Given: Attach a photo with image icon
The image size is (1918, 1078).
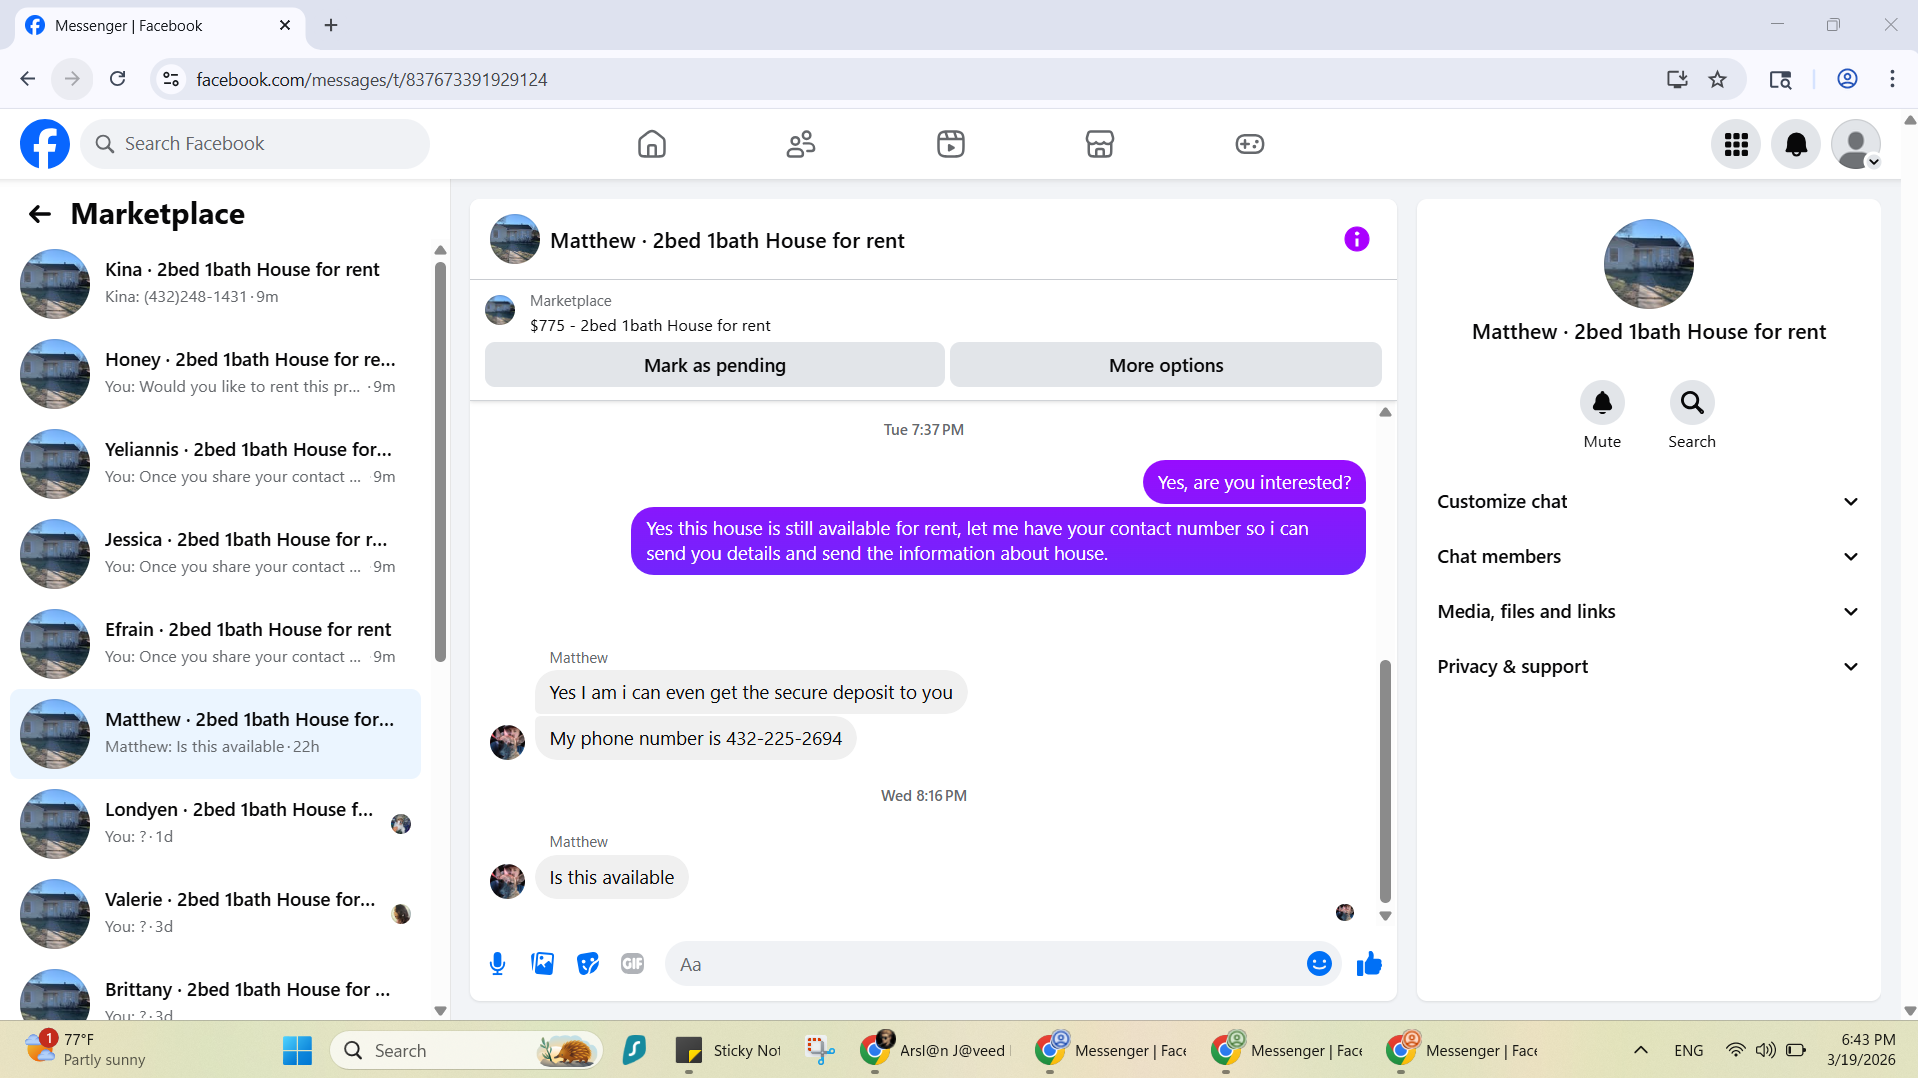Looking at the screenshot, I should pyautogui.click(x=542, y=964).
